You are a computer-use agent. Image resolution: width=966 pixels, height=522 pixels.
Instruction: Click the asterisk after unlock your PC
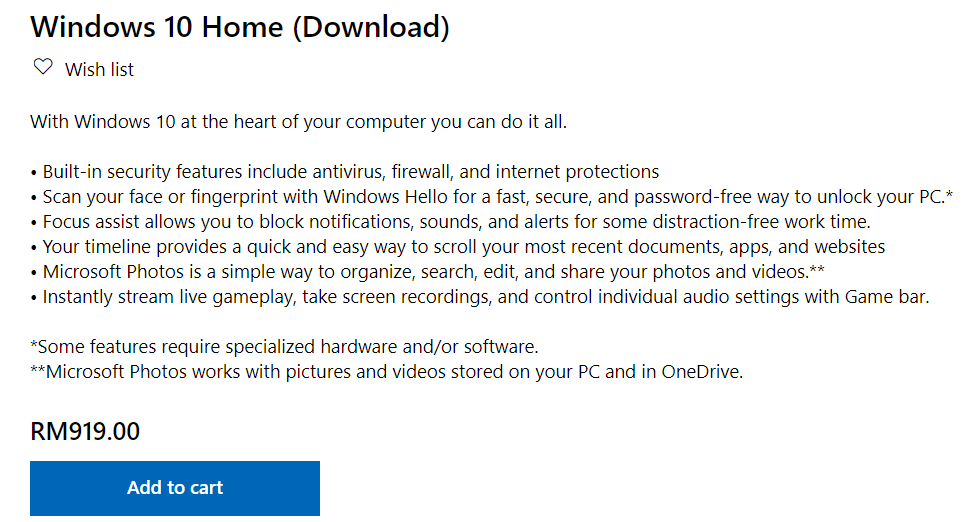[x=948, y=194]
